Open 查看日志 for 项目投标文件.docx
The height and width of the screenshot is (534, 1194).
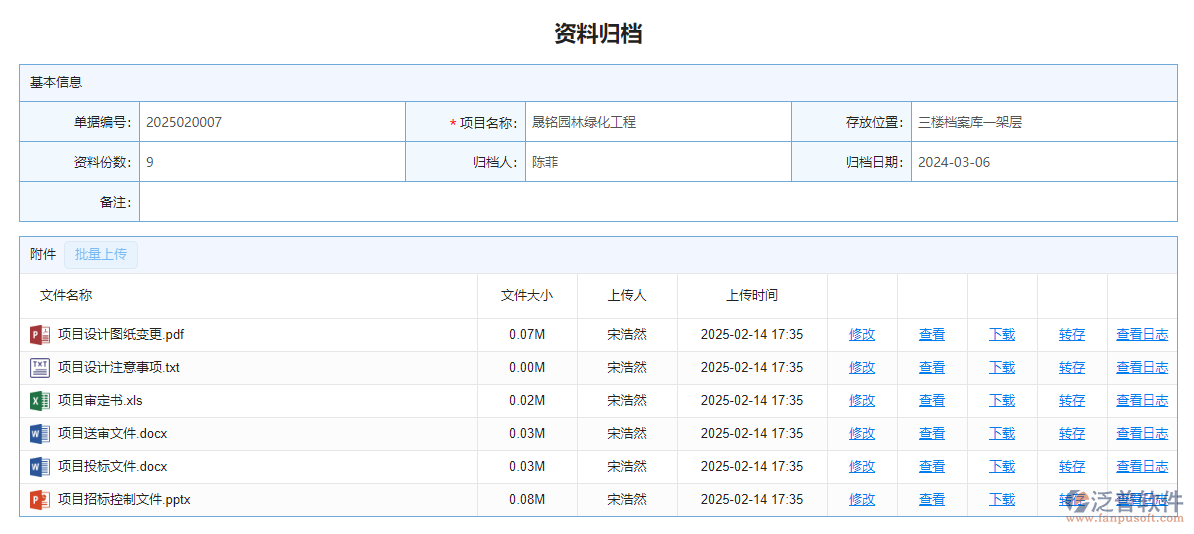tap(1141, 467)
